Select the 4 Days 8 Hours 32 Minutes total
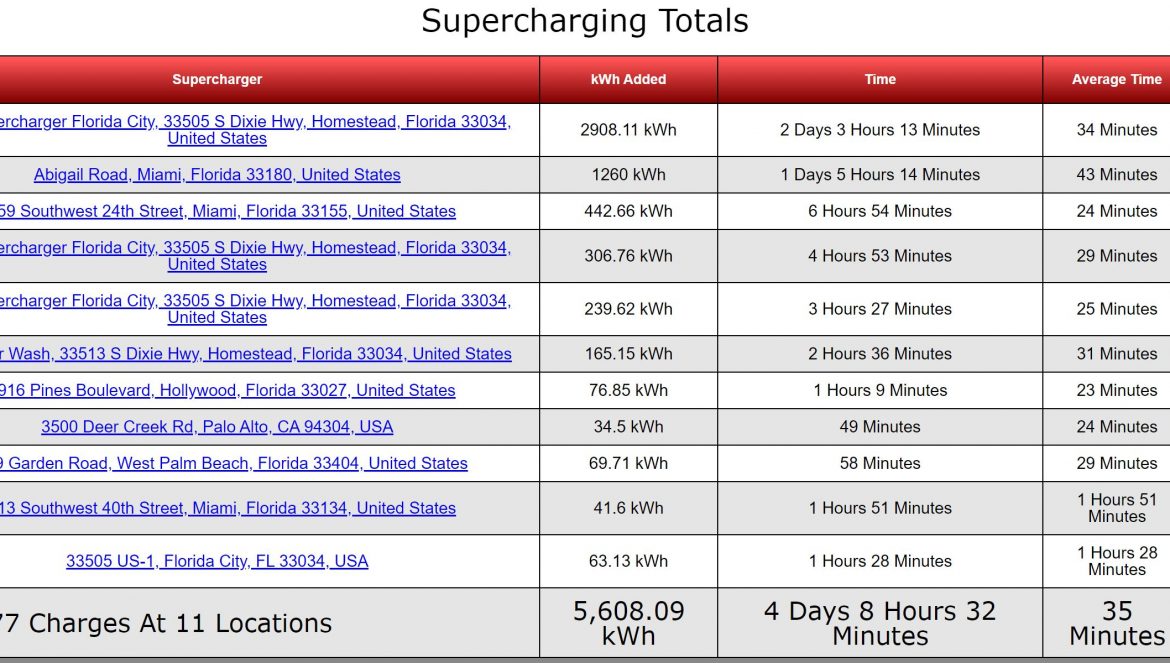This screenshot has height=663, width=1170. (880, 623)
